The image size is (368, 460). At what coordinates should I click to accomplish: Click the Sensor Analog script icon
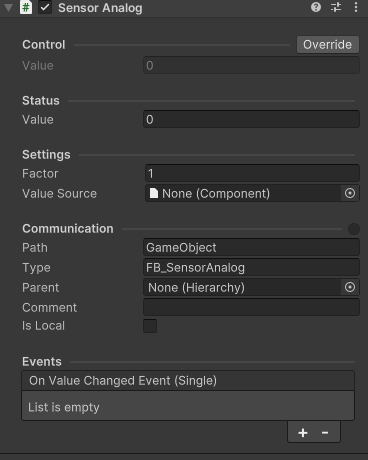click(26, 7)
